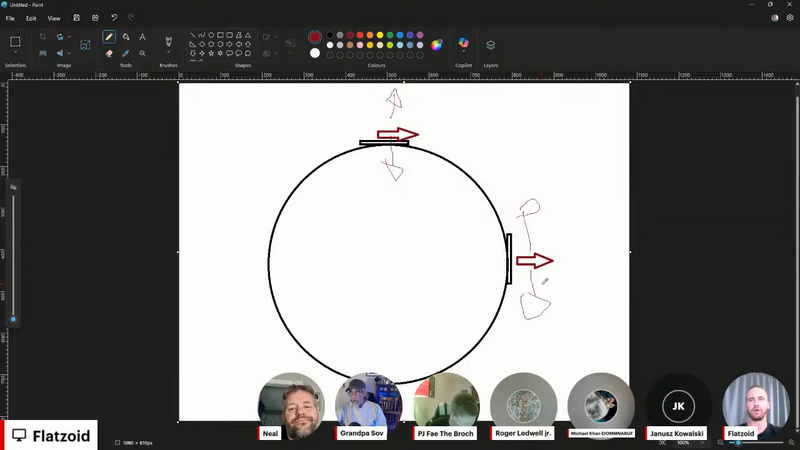Viewport: 800px width, 450px height.
Task: Select Colour 2 white swatch
Action: pyautogui.click(x=315, y=53)
